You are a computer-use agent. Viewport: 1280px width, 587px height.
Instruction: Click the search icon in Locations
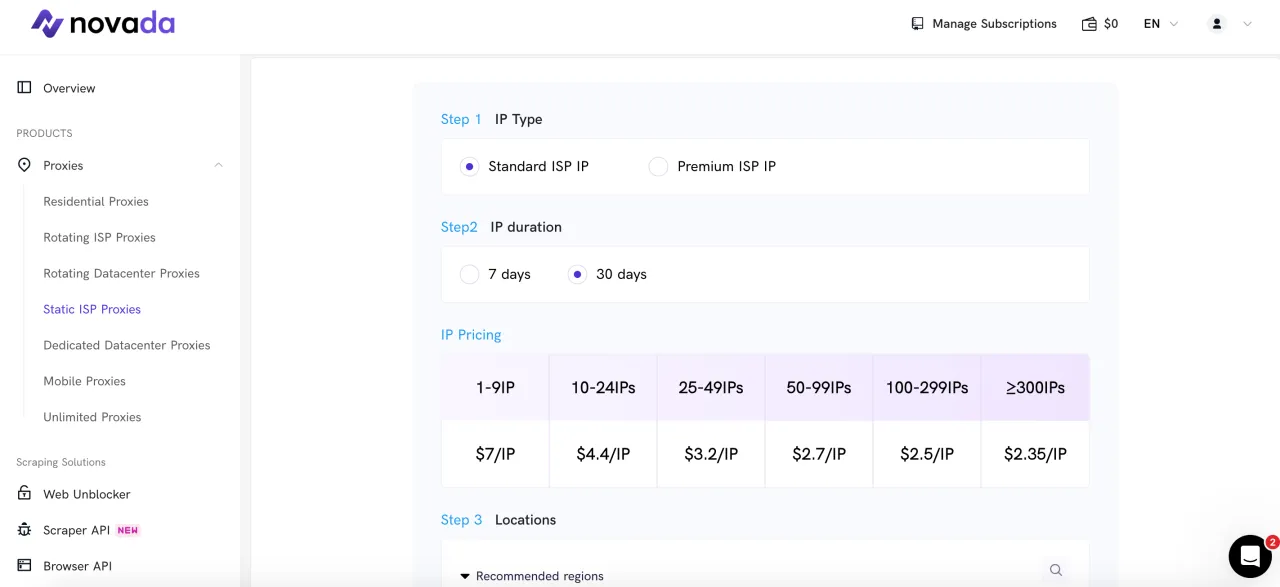point(1055,570)
